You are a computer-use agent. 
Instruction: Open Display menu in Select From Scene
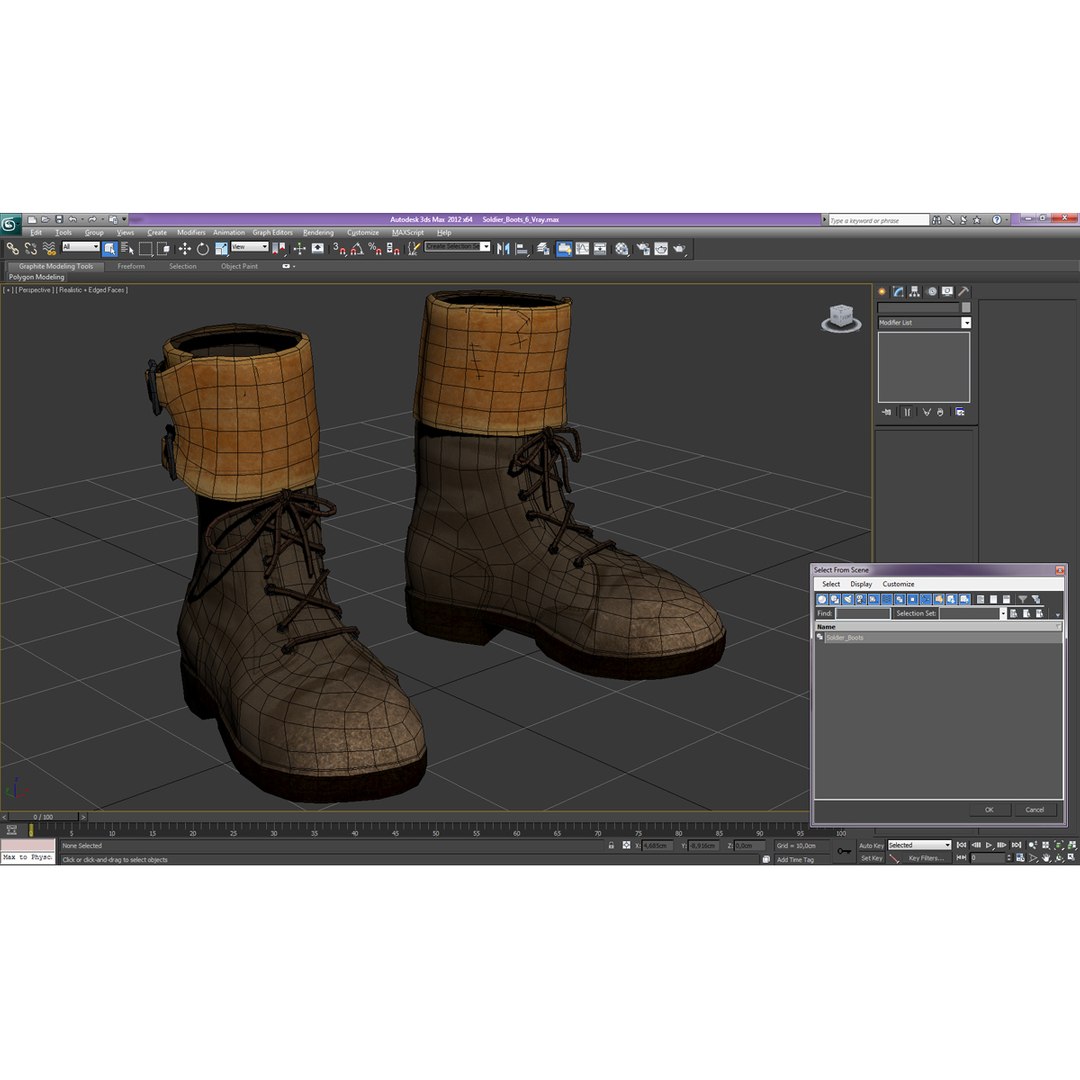pos(861,584)
